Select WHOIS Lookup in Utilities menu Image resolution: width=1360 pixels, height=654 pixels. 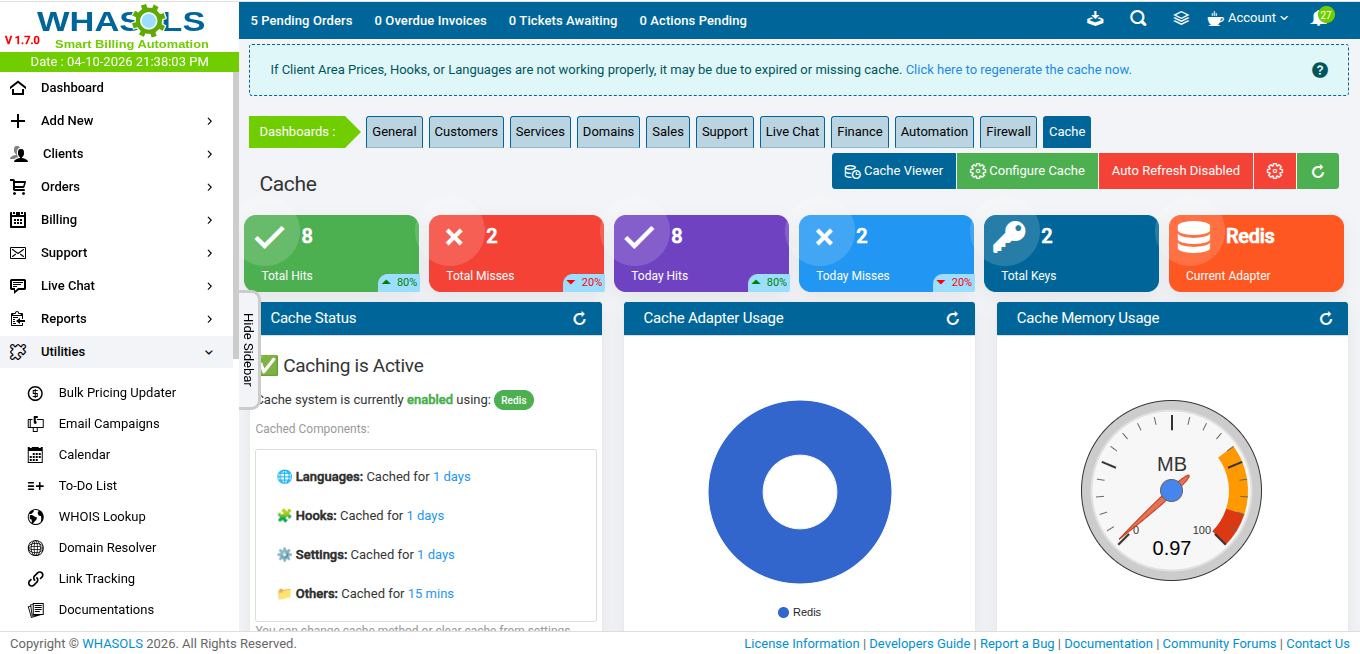102,517
